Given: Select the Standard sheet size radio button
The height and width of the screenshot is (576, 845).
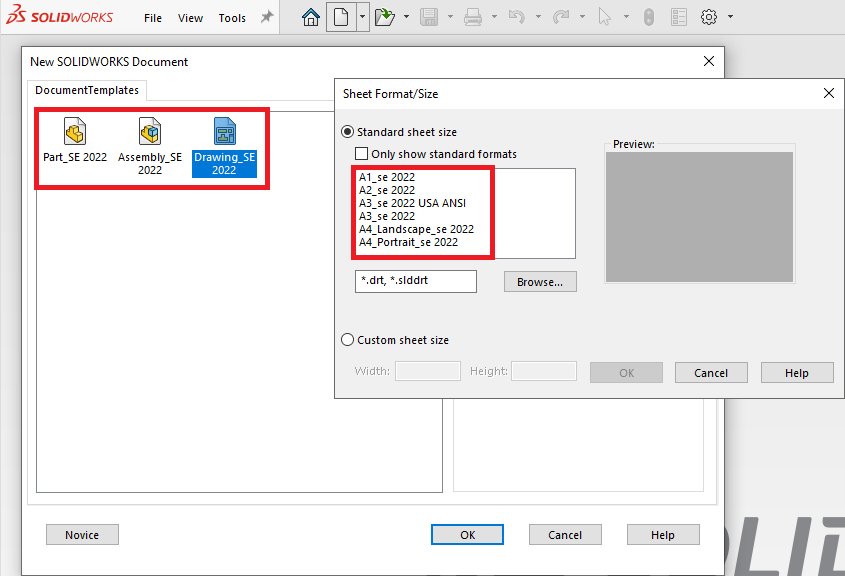Looking at the screenshot, I should 348,132.
